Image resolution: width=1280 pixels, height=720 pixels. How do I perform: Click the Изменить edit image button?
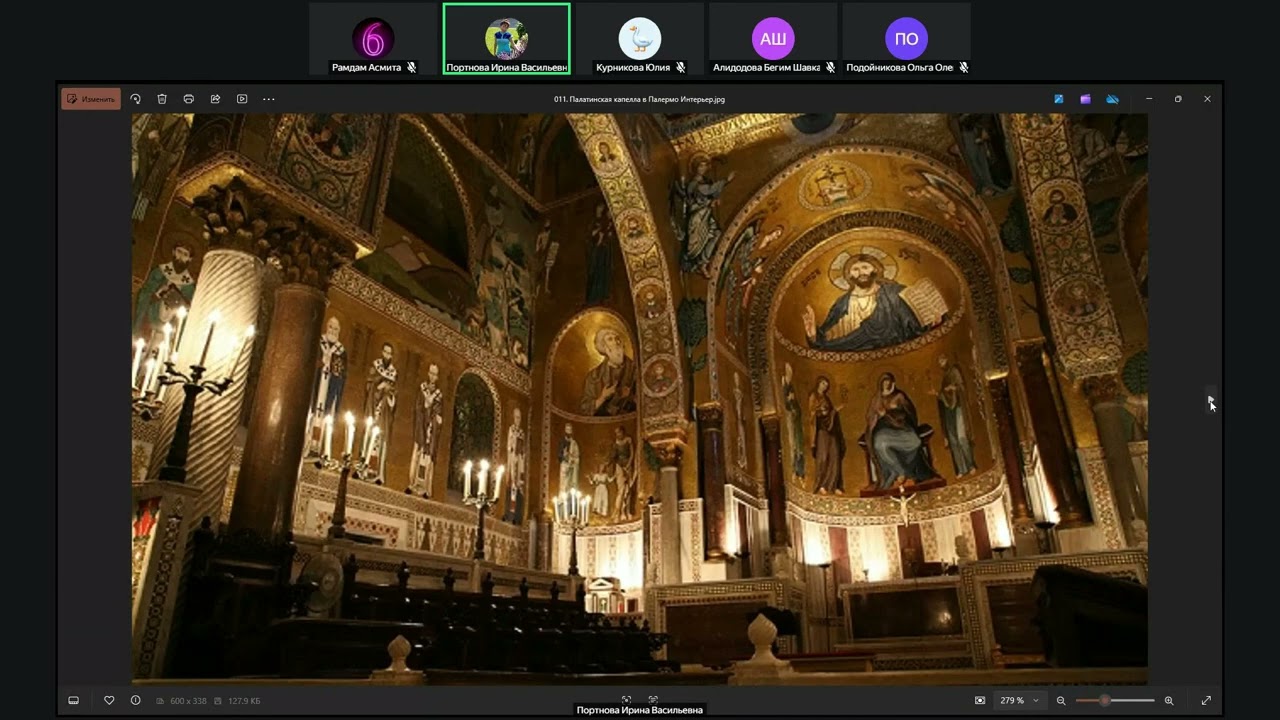coord(91,99)
